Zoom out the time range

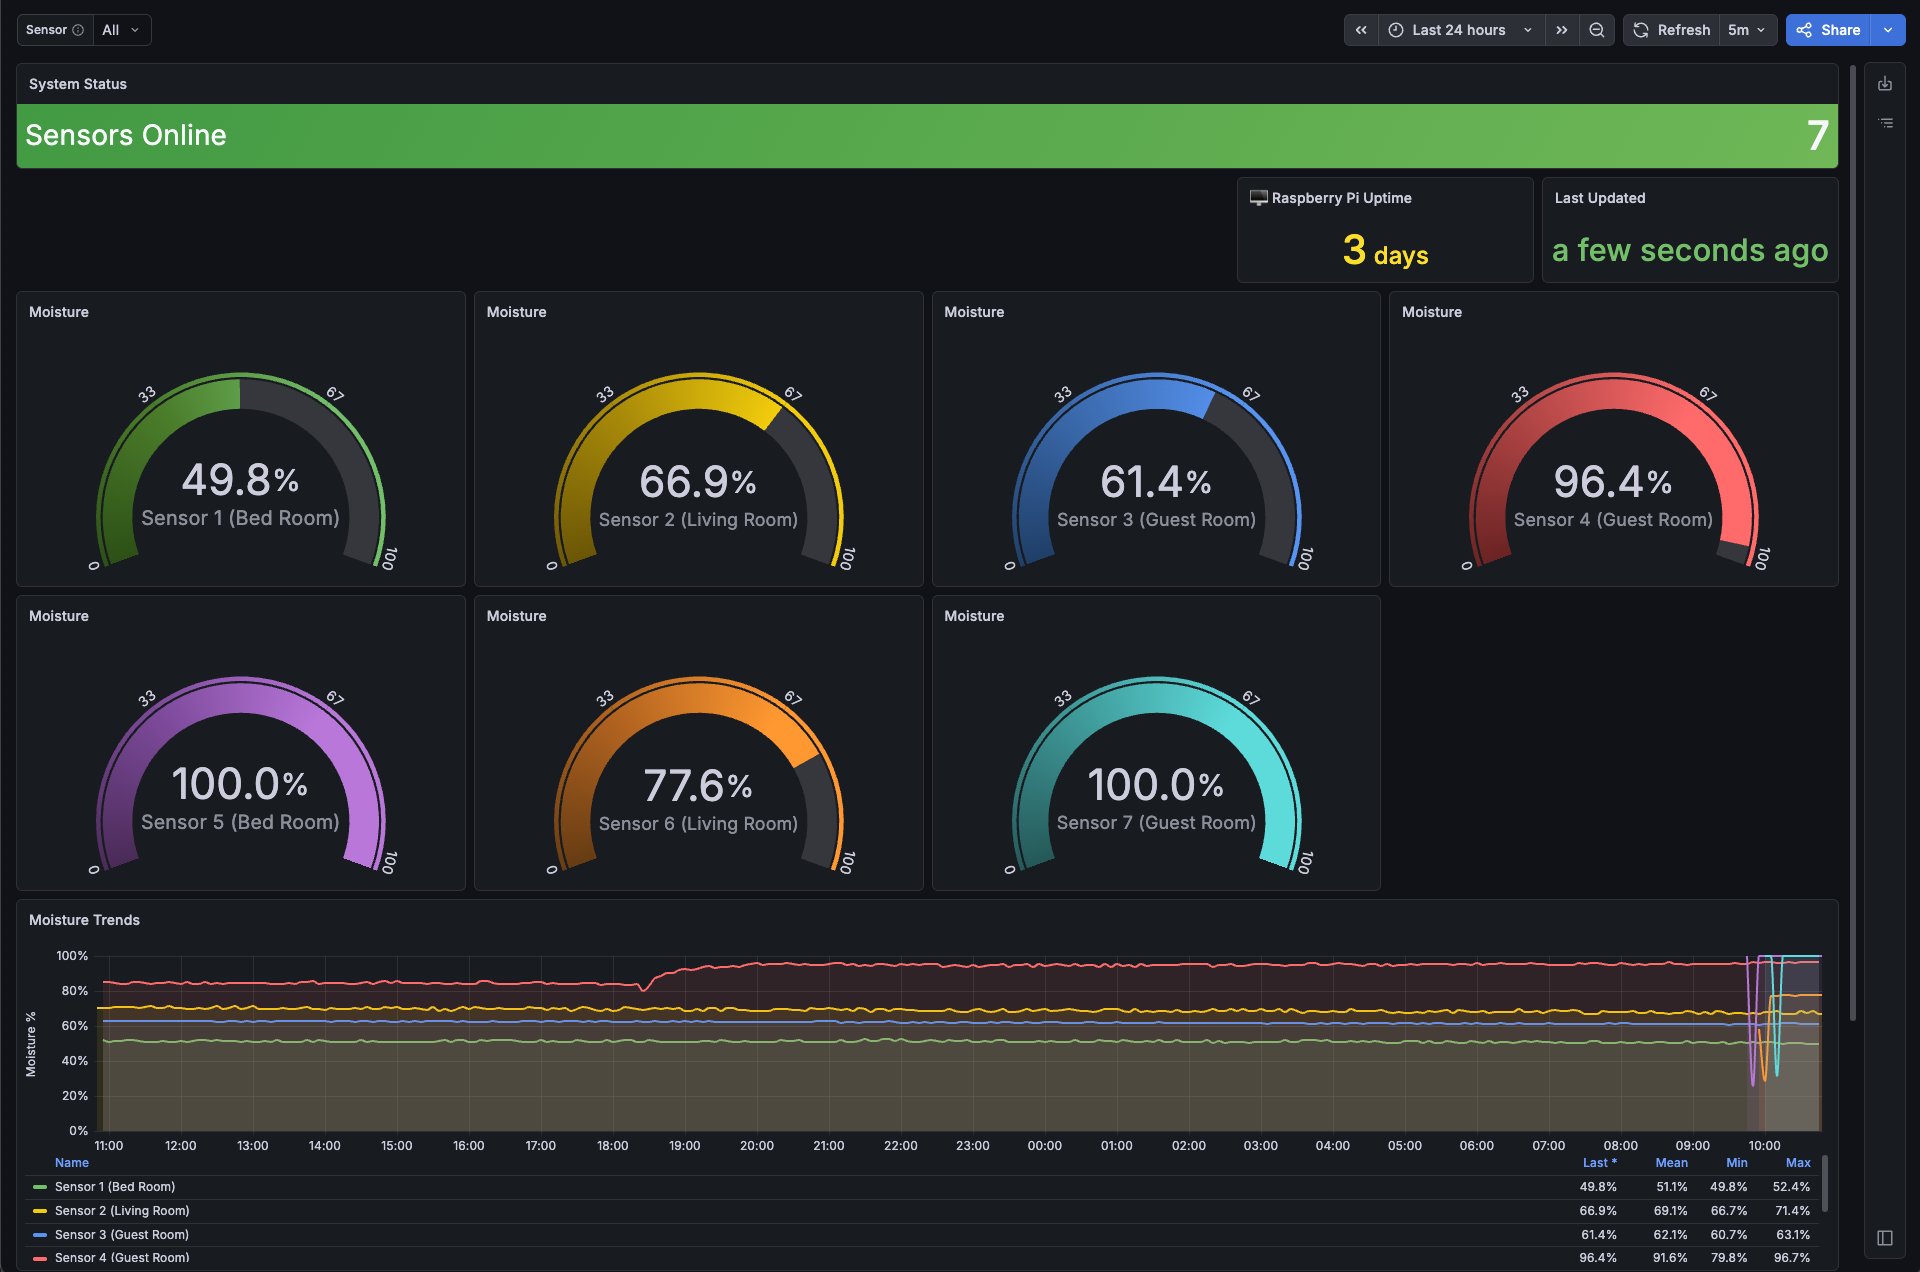click(x=1597, y=30)
